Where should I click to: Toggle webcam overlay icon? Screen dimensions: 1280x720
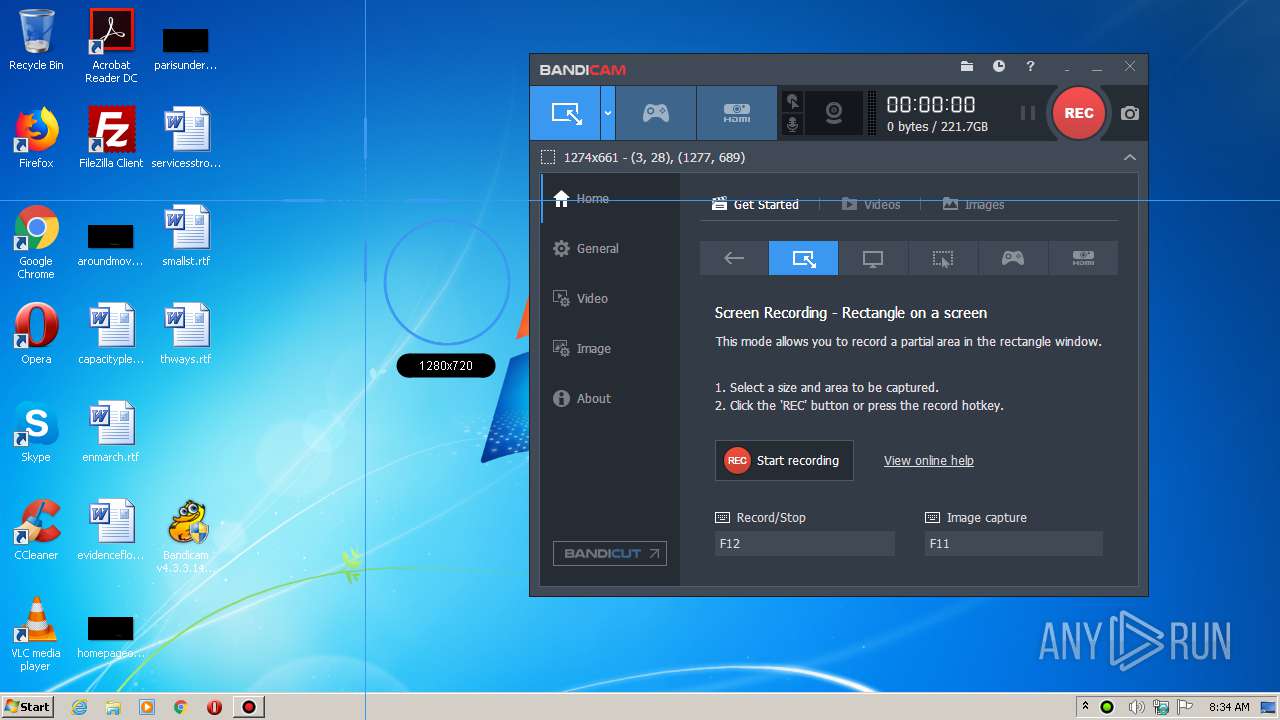(x=833, y=113)
